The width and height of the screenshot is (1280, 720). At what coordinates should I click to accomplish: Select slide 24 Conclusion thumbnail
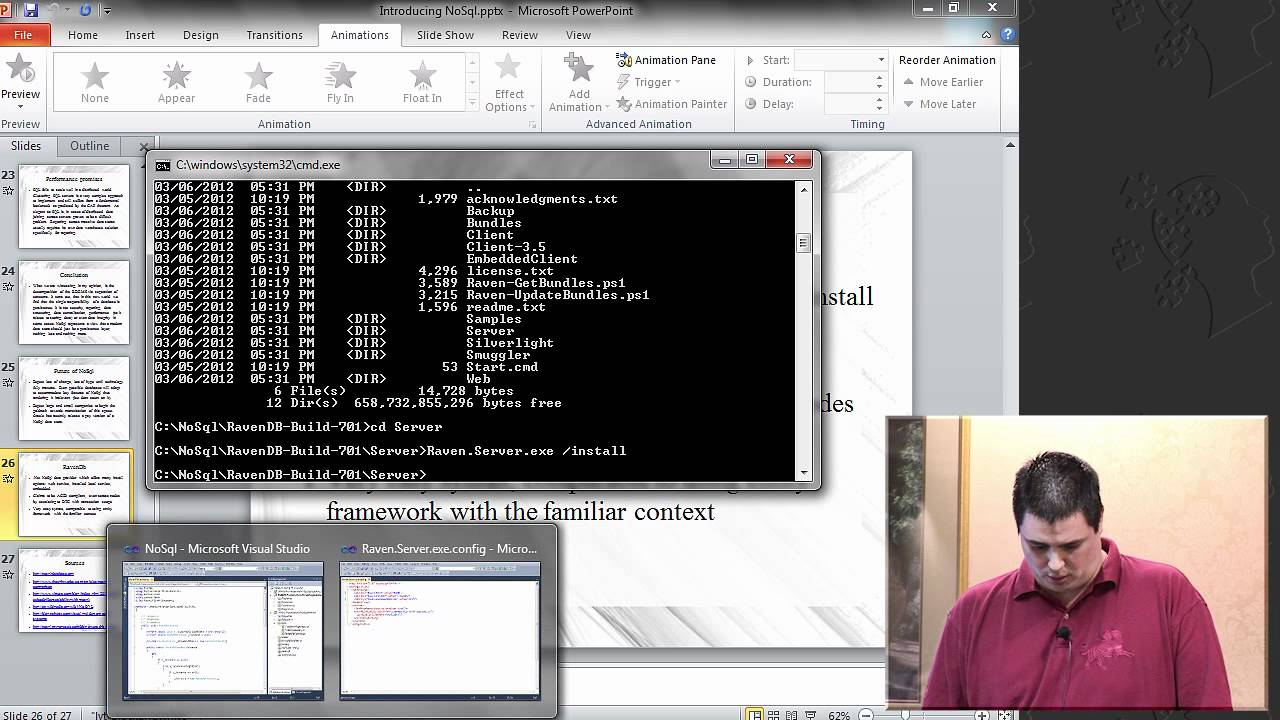(x=74, y=303)
